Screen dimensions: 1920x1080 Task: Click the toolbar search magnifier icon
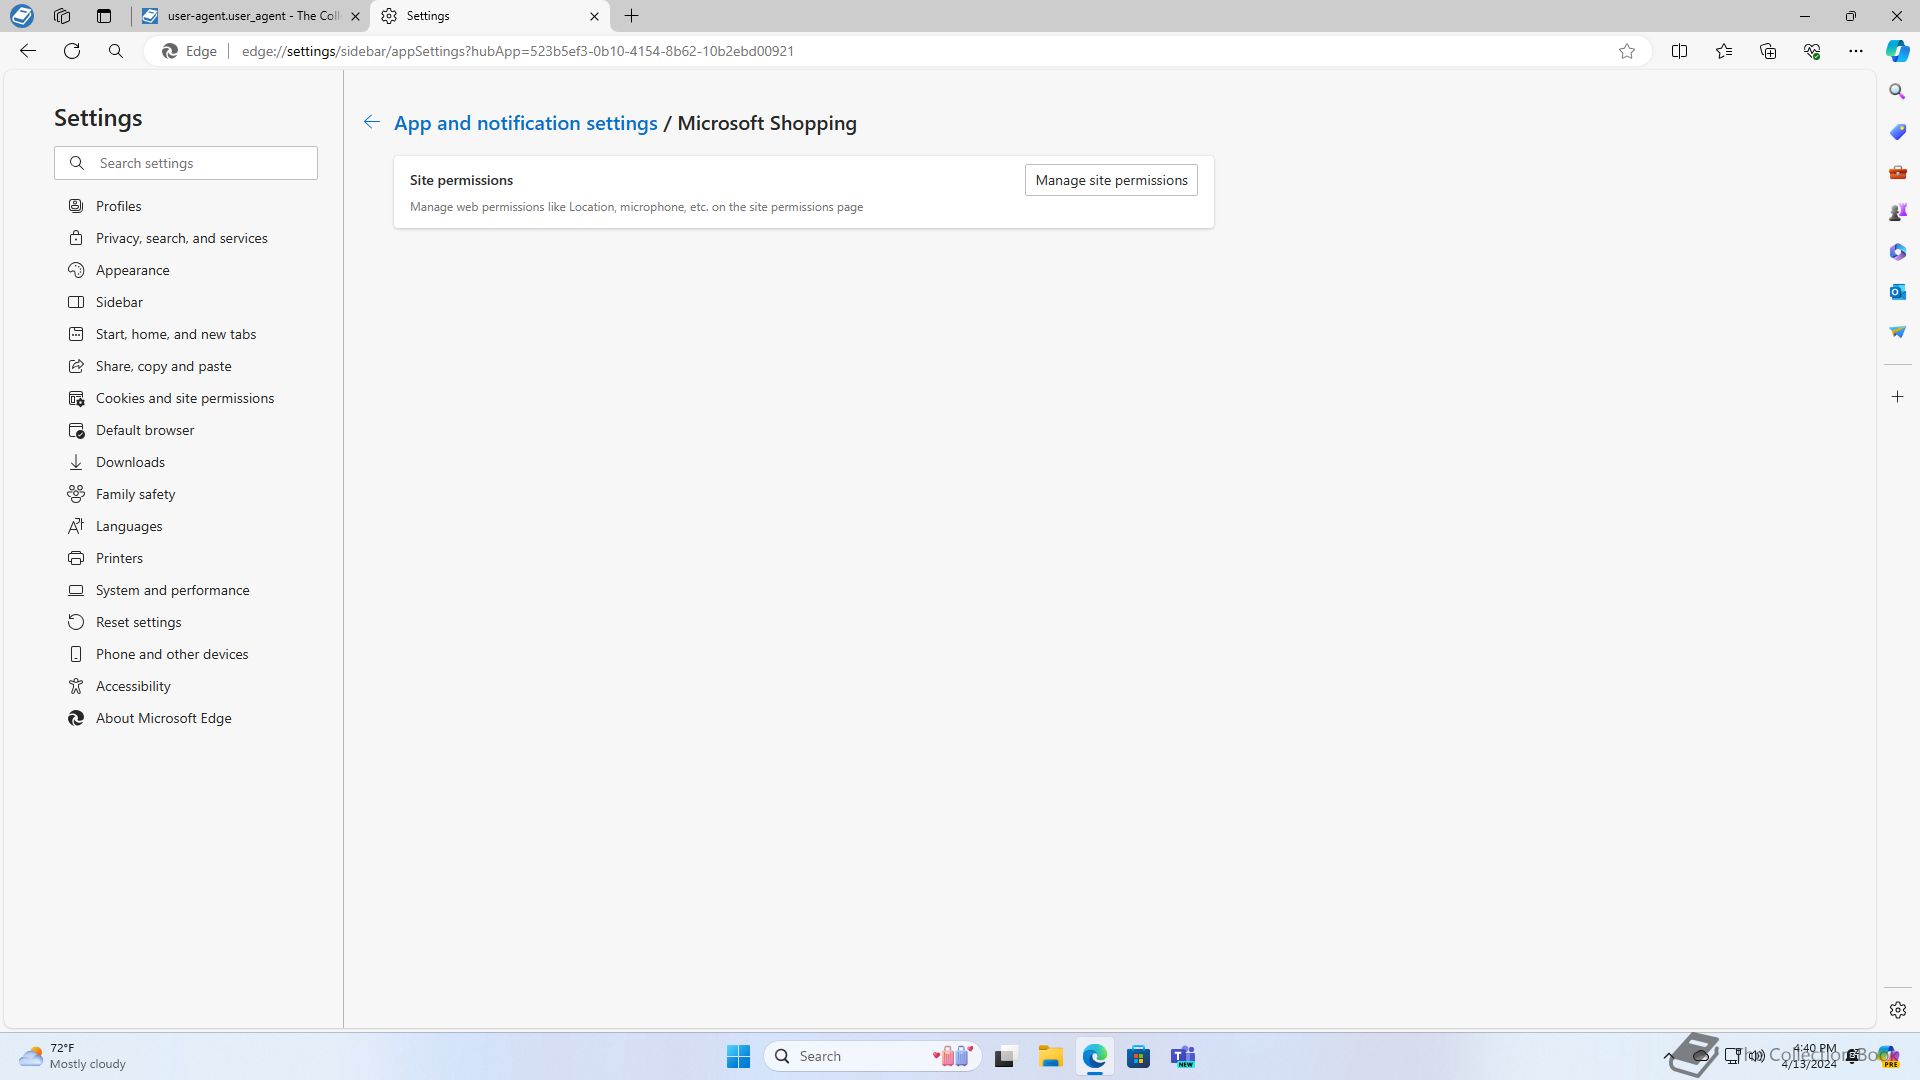tap(116, 51)
